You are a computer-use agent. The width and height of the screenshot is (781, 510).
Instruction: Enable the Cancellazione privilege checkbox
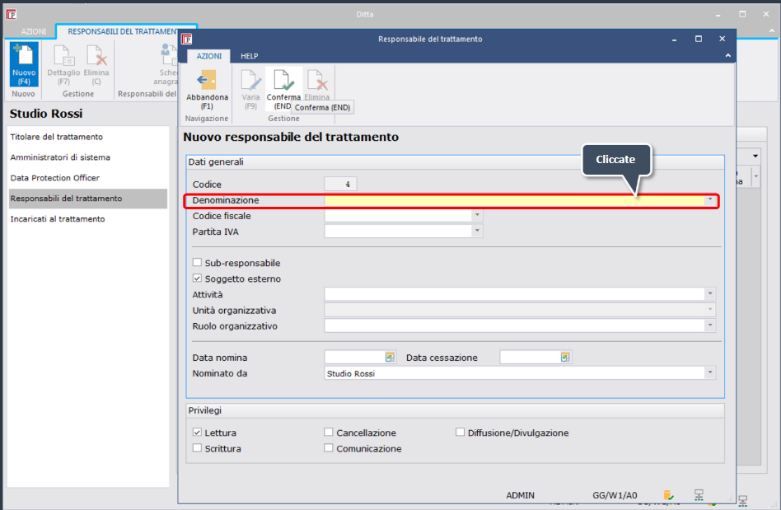pos(329,432)
